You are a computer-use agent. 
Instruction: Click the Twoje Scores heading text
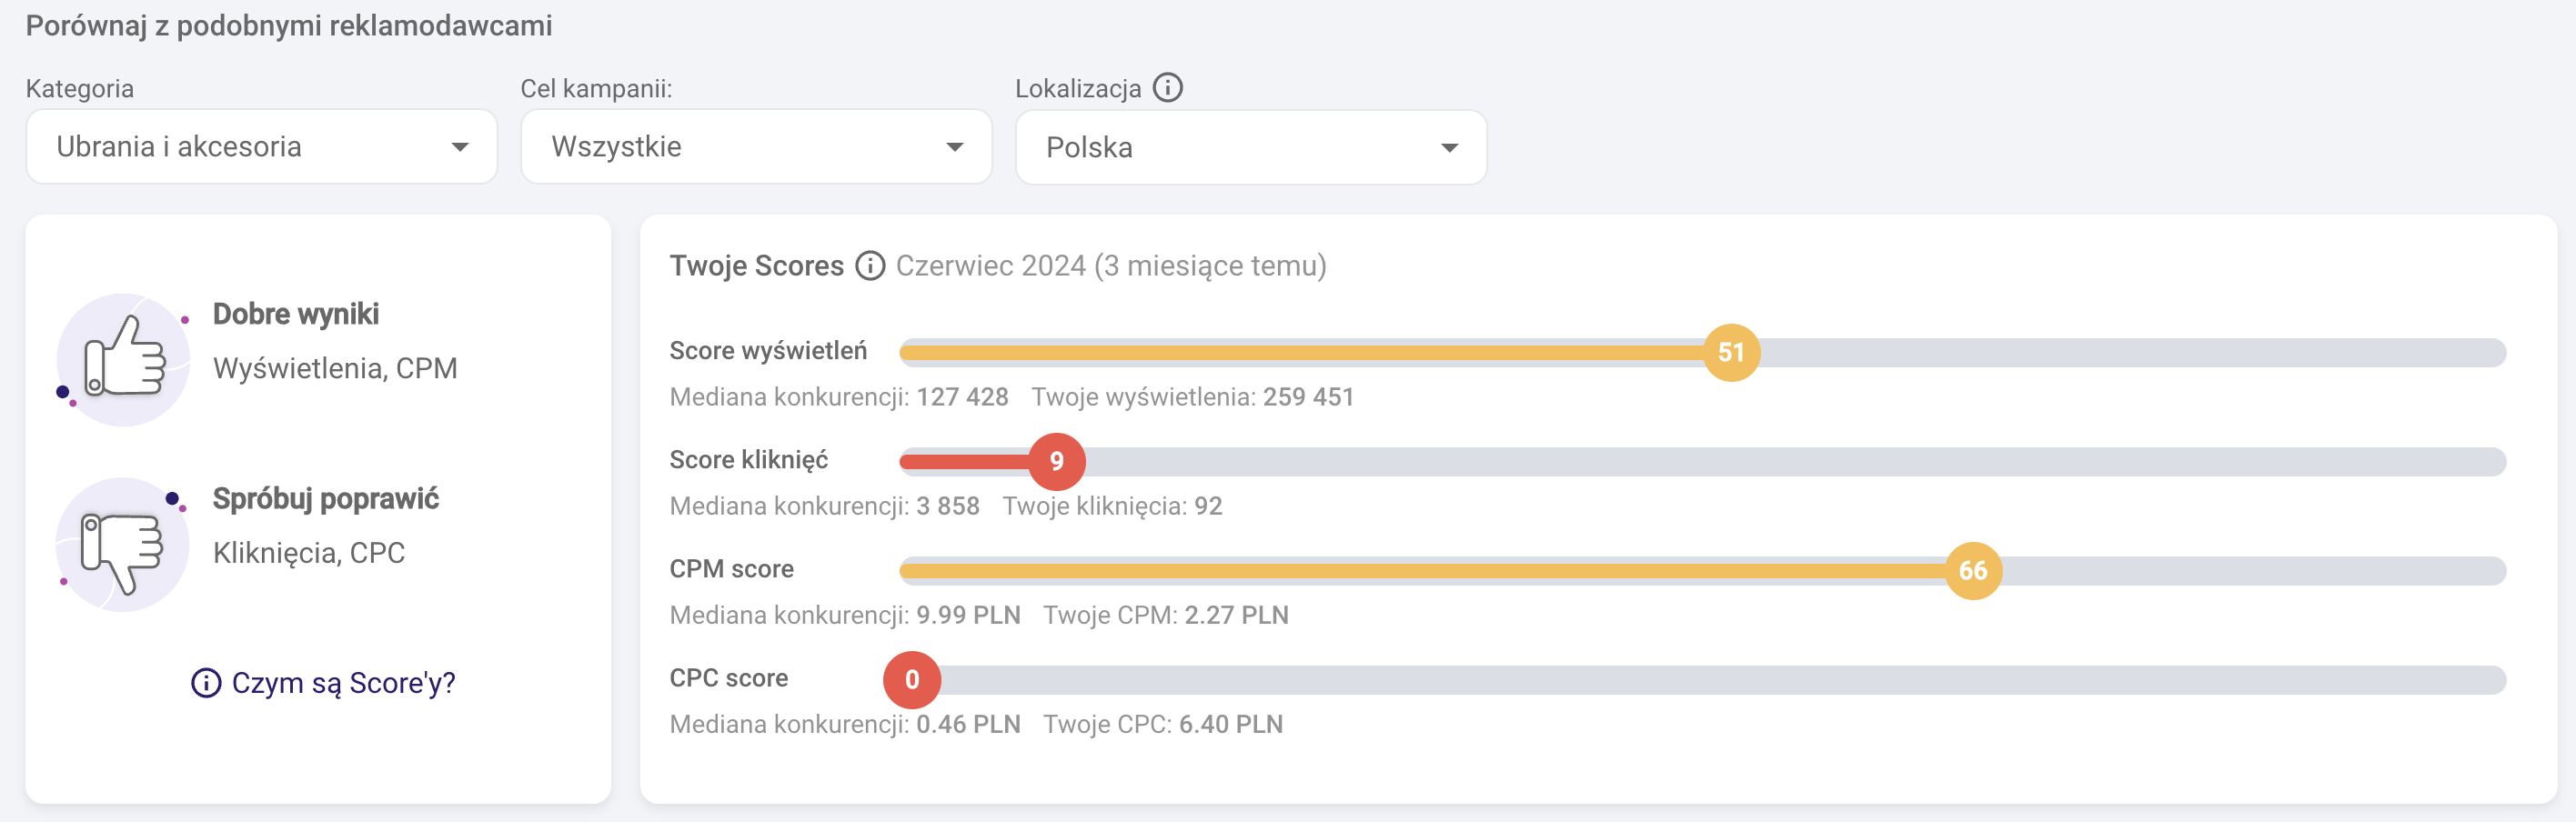[756, 266]
